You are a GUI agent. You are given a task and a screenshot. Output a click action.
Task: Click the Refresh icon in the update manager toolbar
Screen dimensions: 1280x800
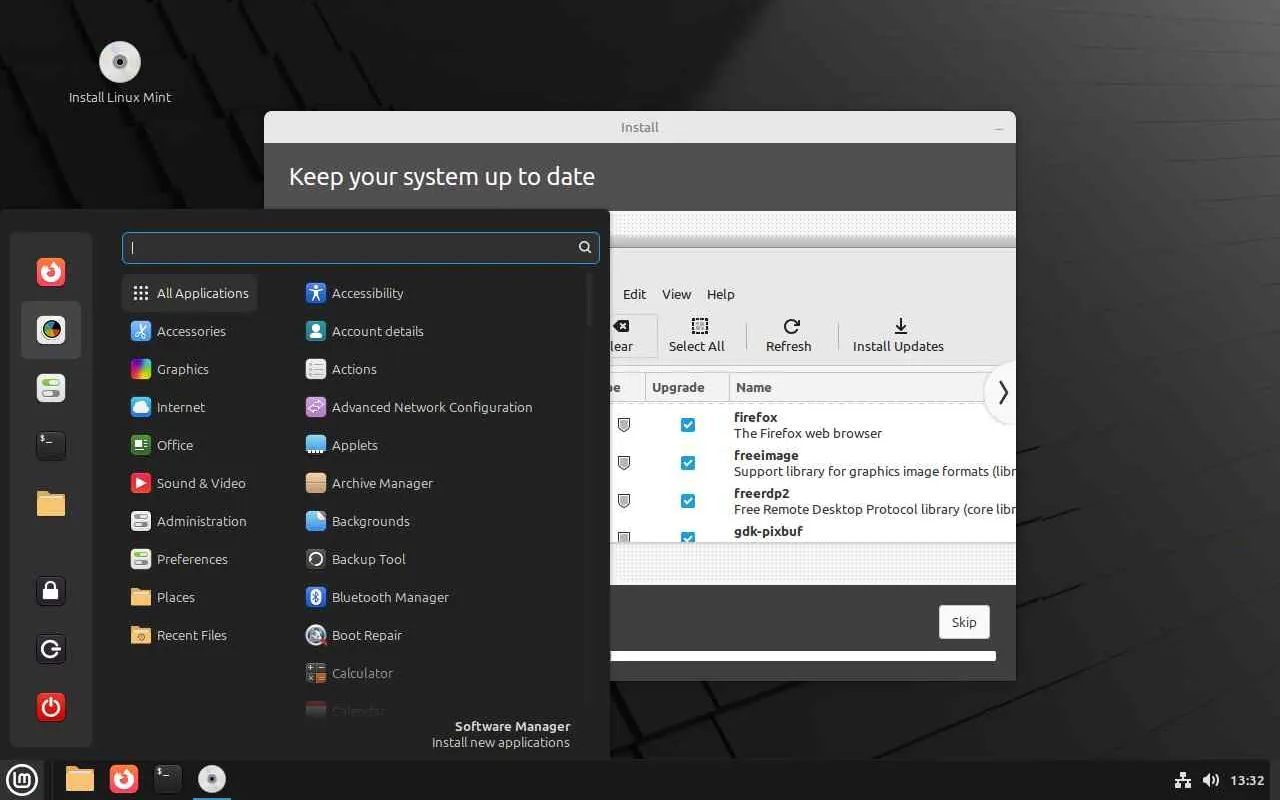789,335
